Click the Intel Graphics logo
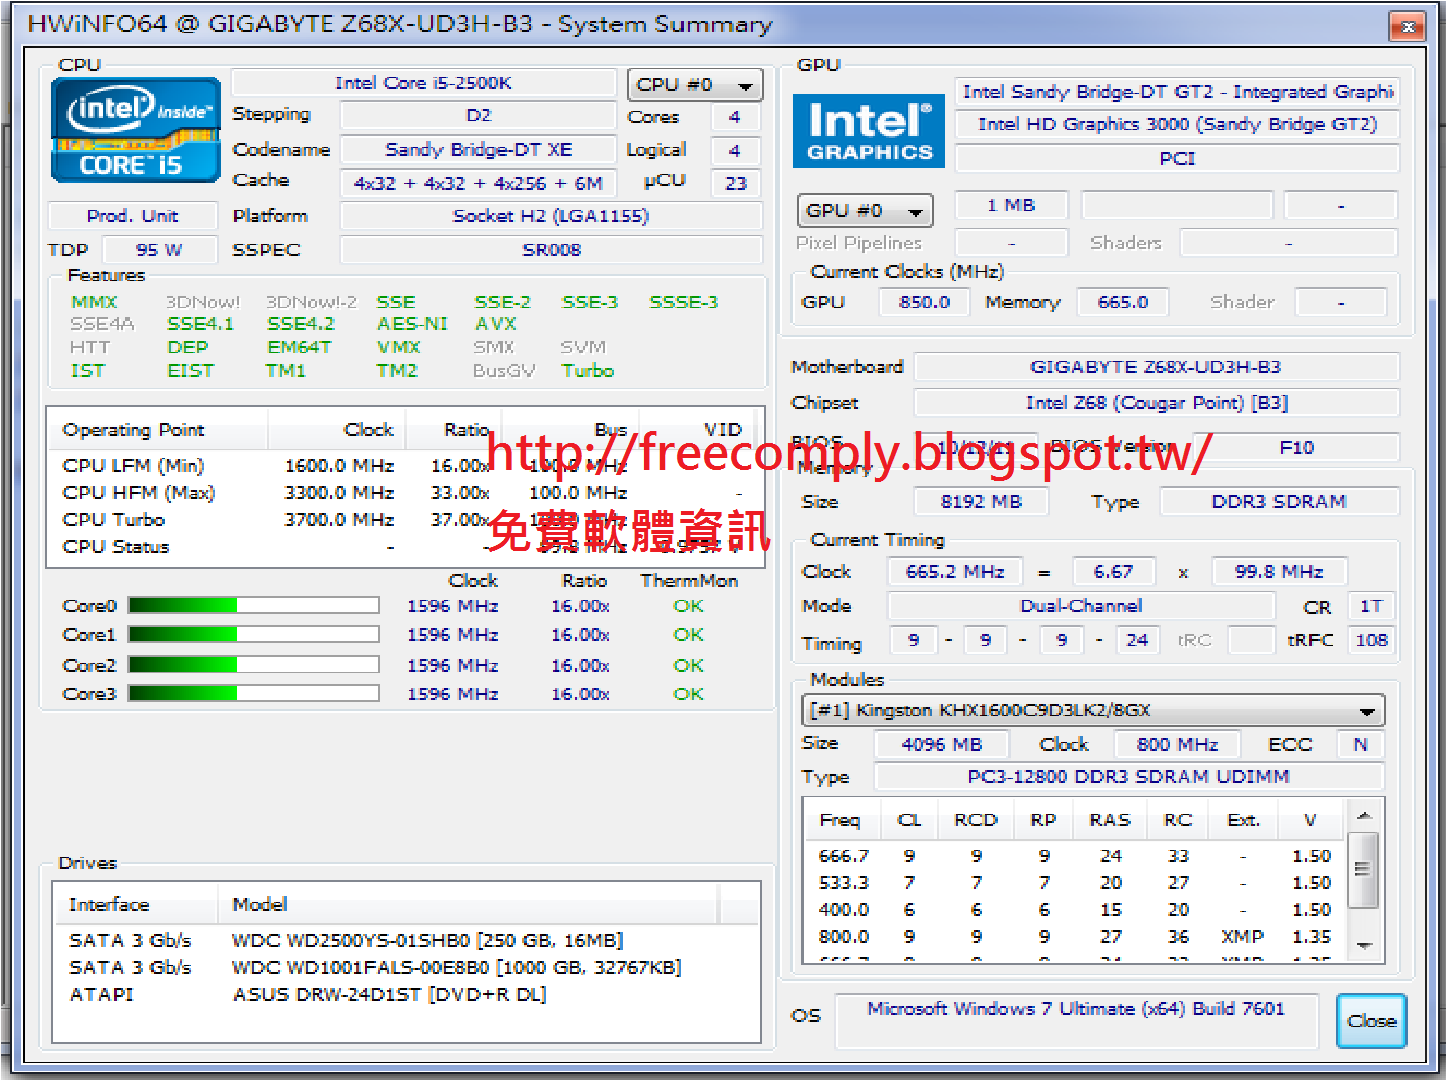This screenshot has width=1446, height=1080. tap(869, 130)
